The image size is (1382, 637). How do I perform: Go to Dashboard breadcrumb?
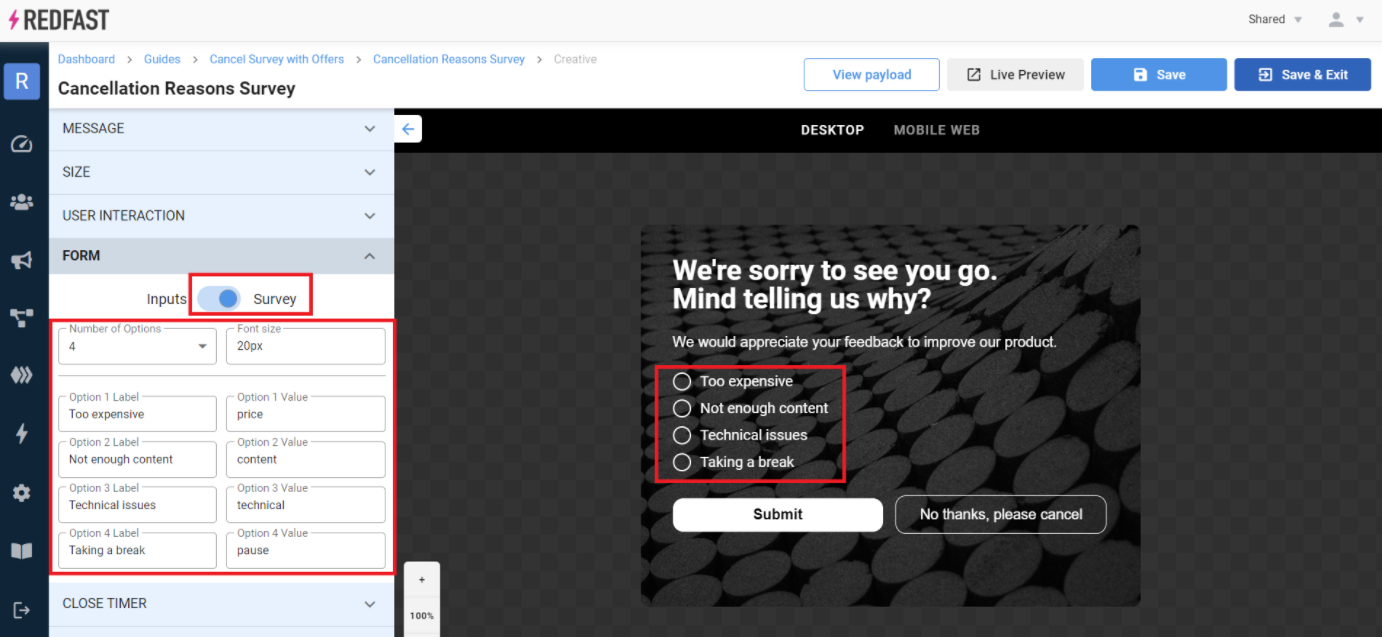click(86, 59)
